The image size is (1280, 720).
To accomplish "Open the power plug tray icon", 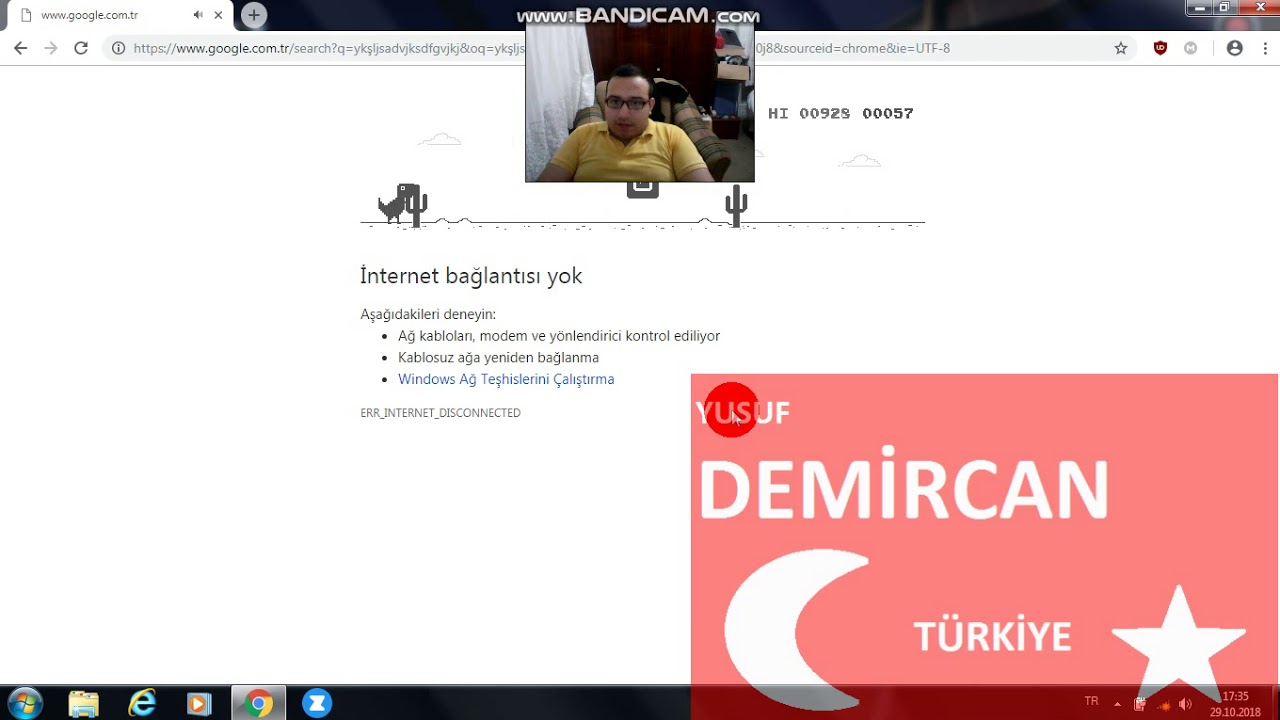I will pos(1140,704).
